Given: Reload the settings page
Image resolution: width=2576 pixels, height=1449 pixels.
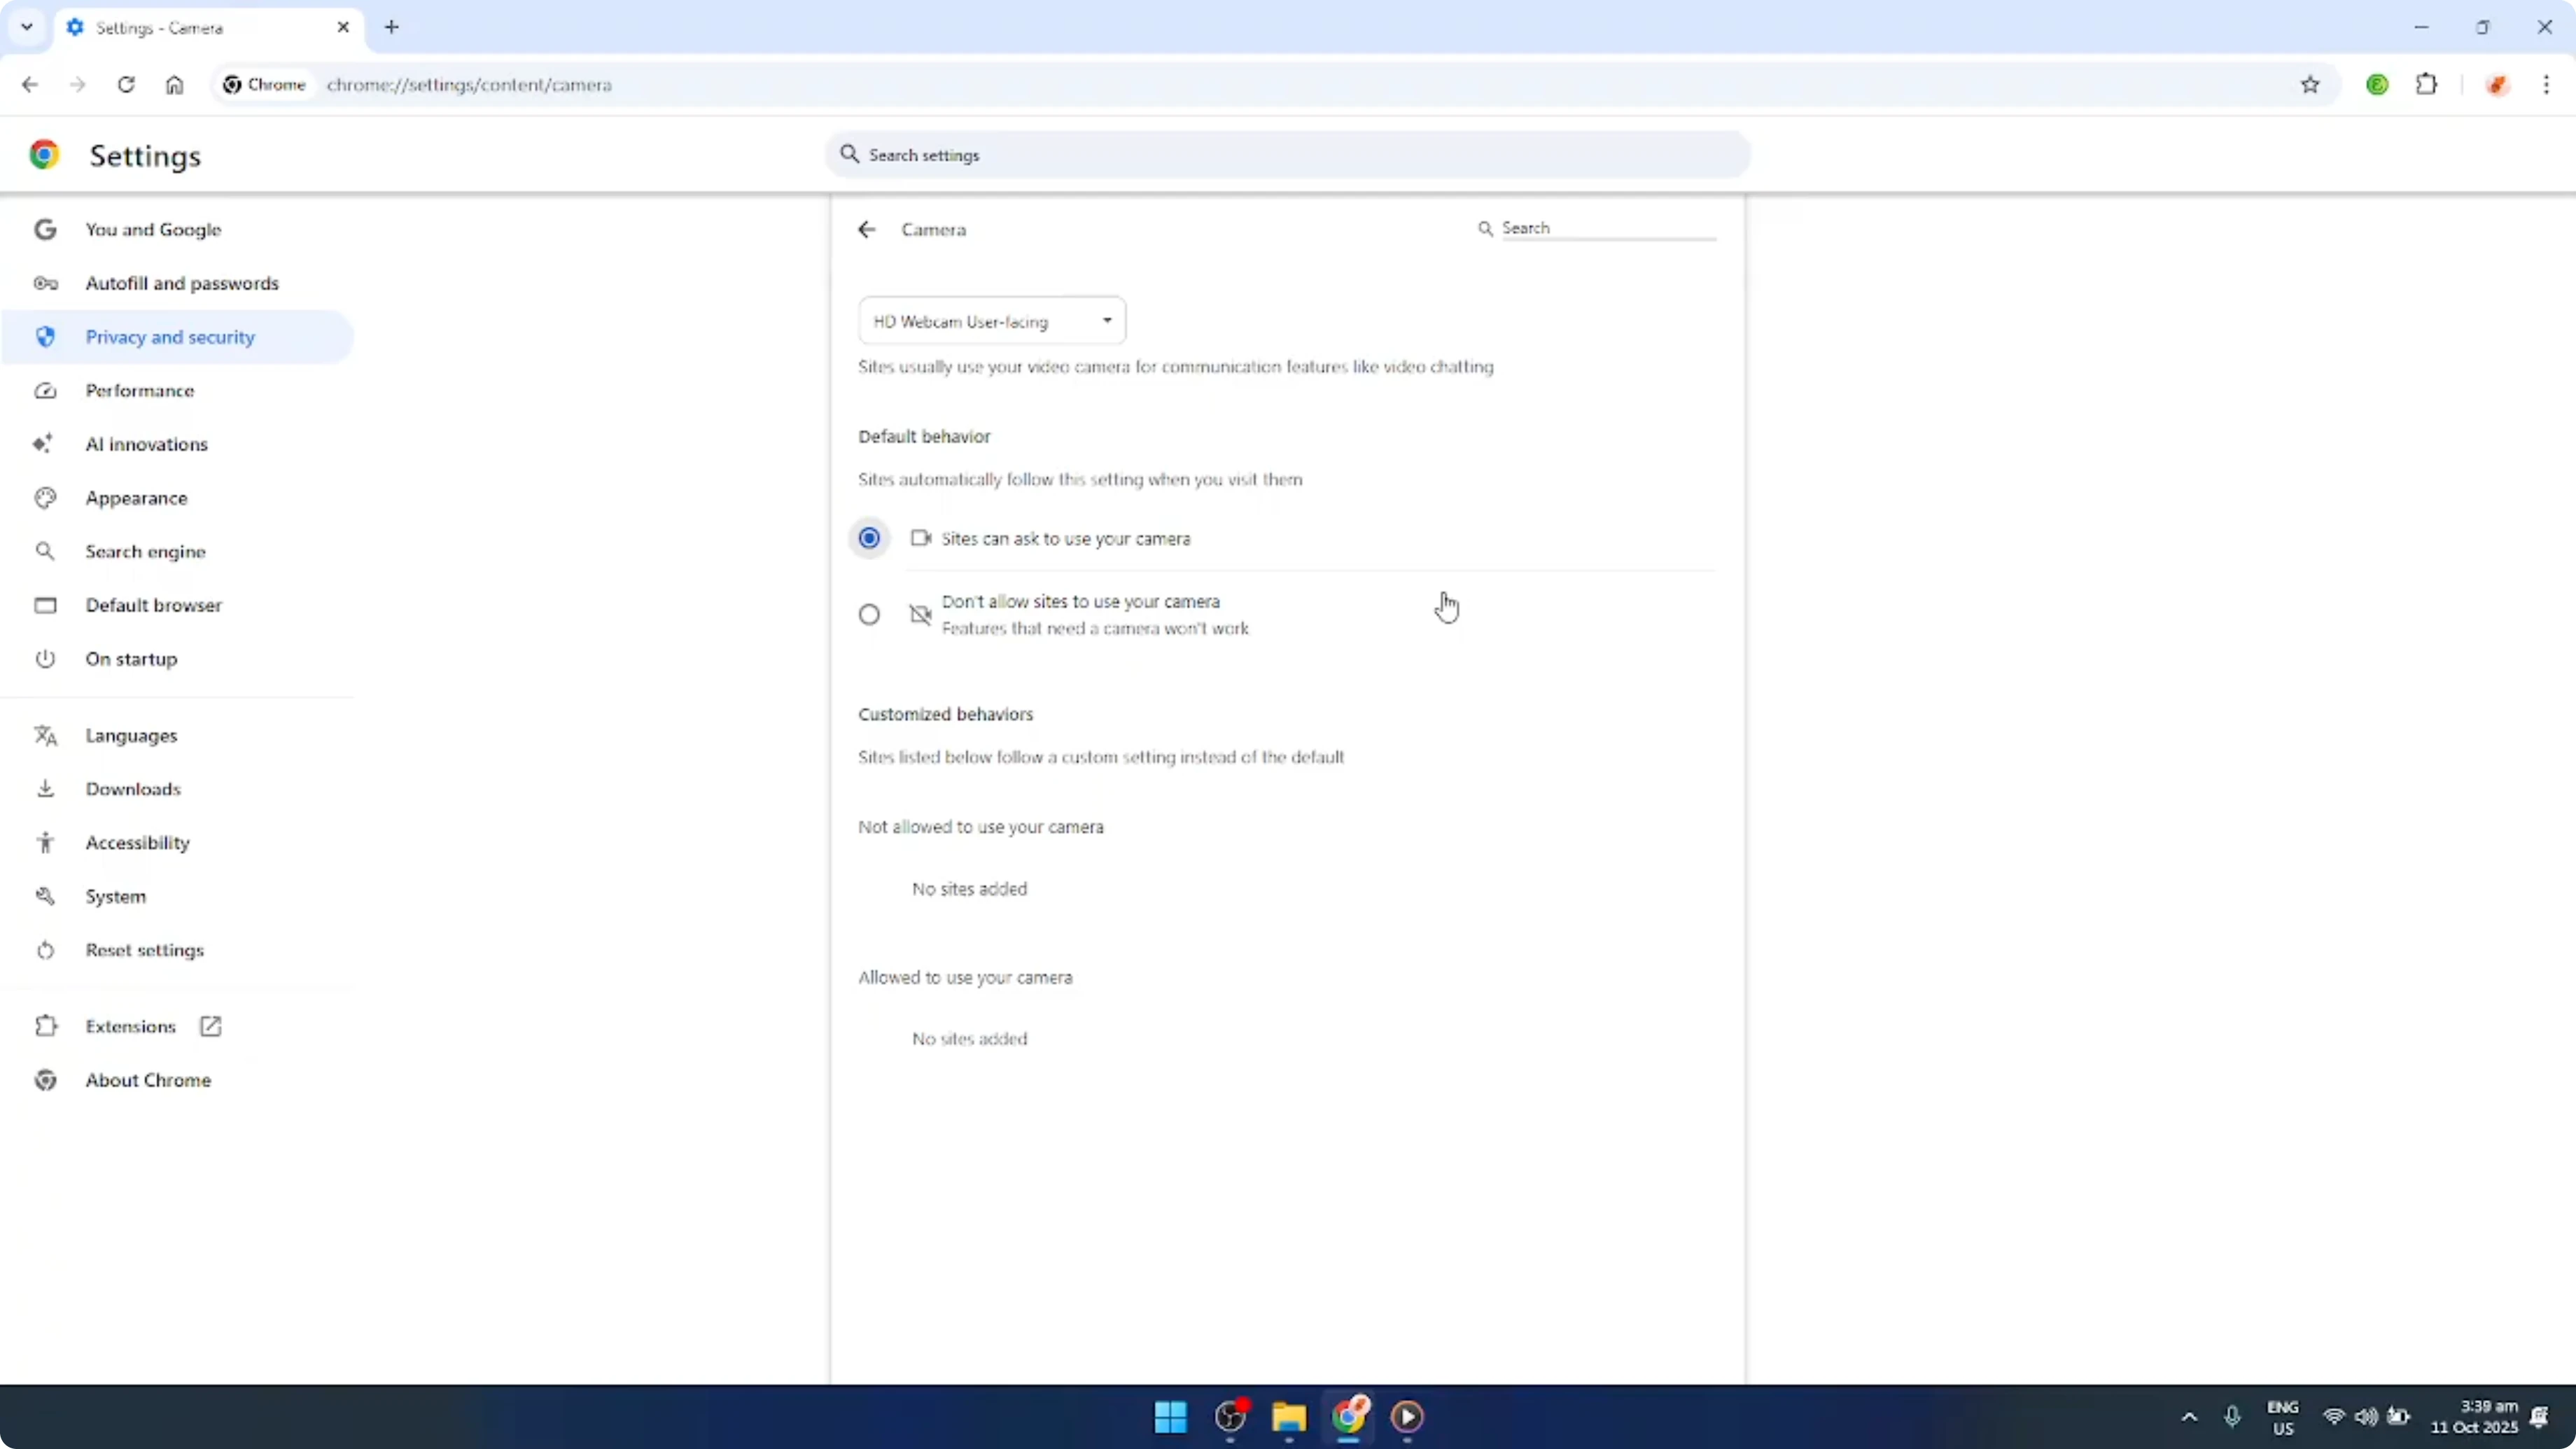Looking at the screenshot, I should (126, 85).
